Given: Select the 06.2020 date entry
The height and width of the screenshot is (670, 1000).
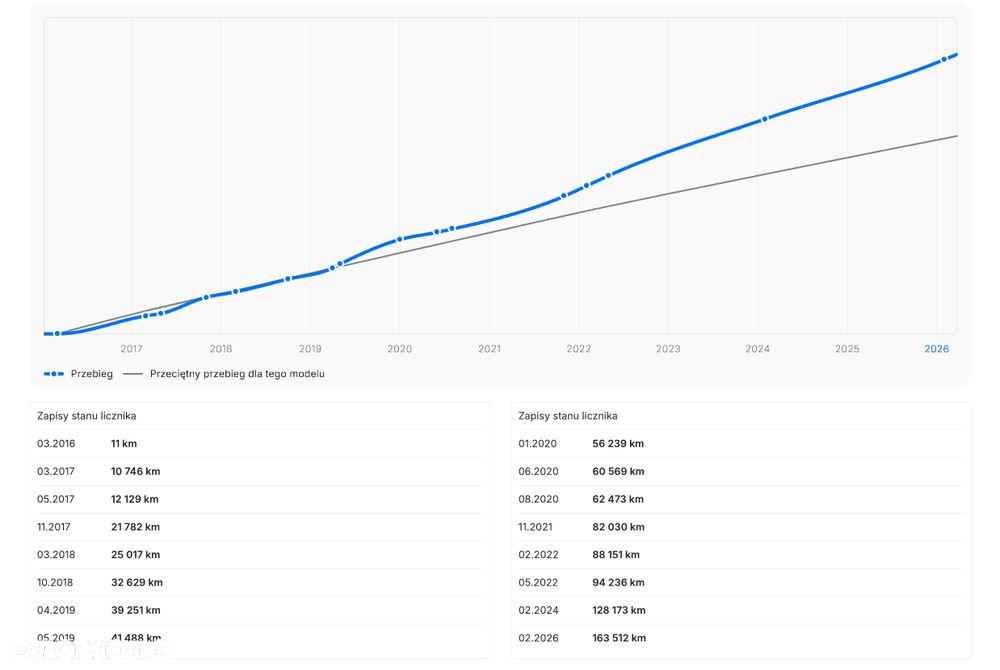Looking at the screenshot, I should [x=538, y=471].
